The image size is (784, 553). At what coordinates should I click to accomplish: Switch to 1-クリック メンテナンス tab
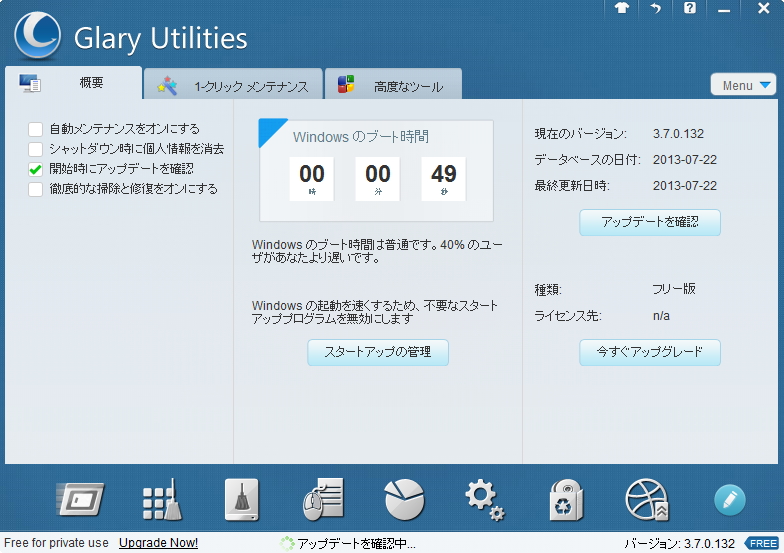coord(233,85)
